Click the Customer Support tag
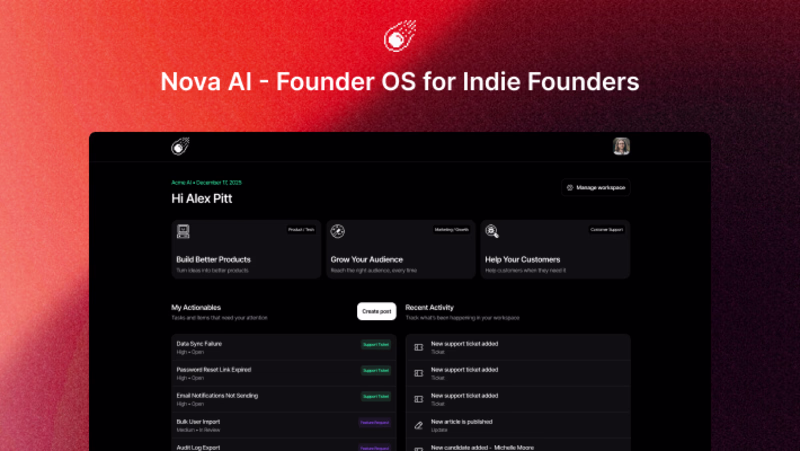 tap(607, 229)
